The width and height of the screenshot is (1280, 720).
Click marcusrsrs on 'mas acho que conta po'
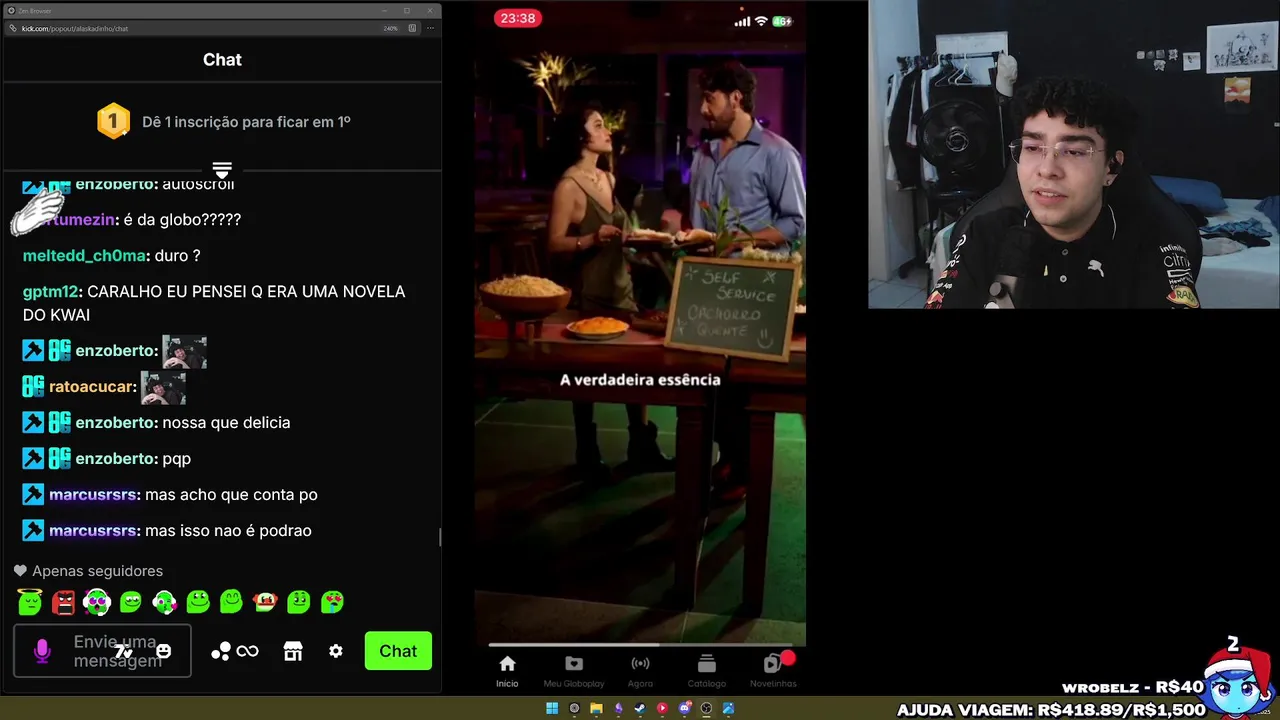(x=93, y=495)
